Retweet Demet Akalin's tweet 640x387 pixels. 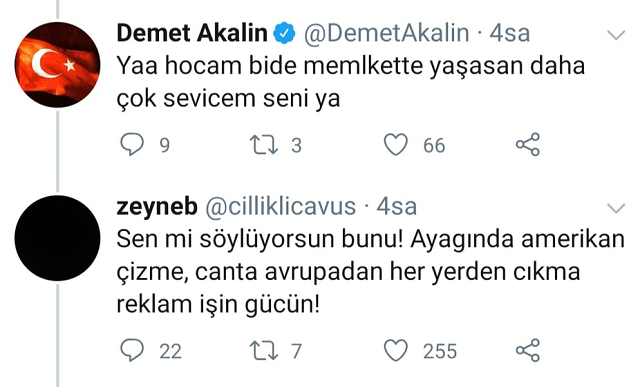point(264,145)
